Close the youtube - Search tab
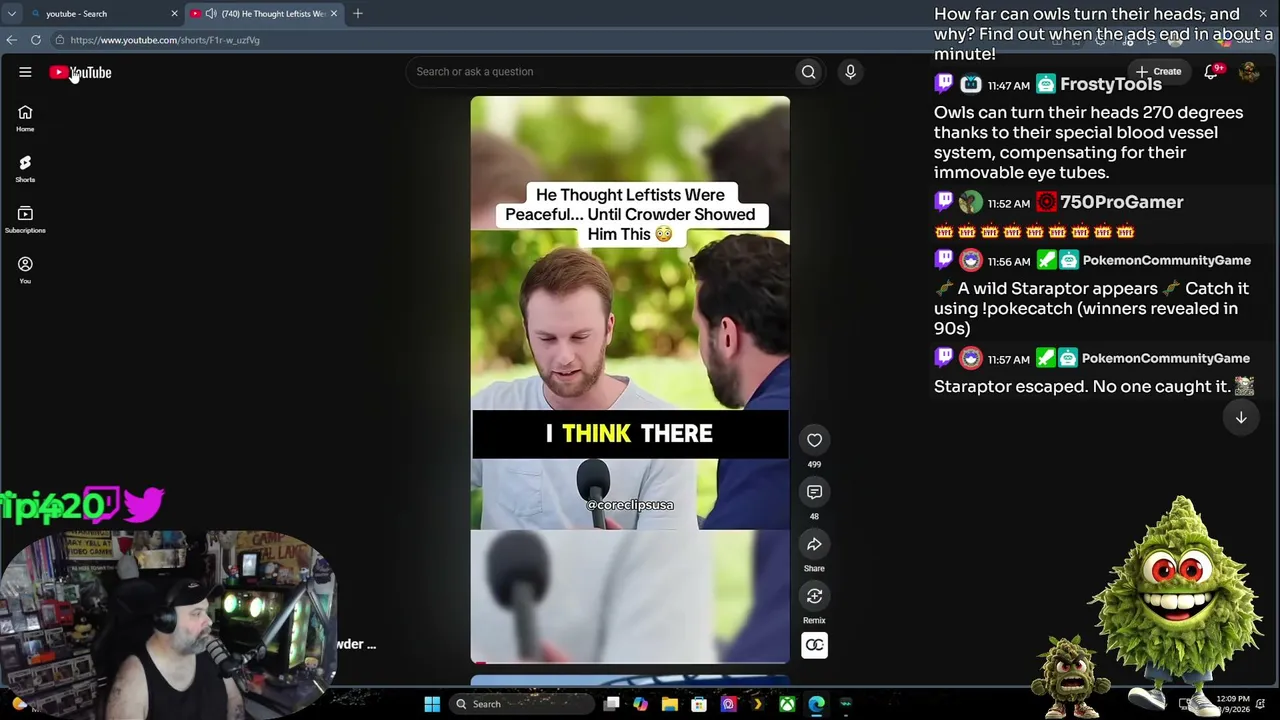The height and width of the screenshot is (720, 1280). pyautogui.click(x=174, y=14)
